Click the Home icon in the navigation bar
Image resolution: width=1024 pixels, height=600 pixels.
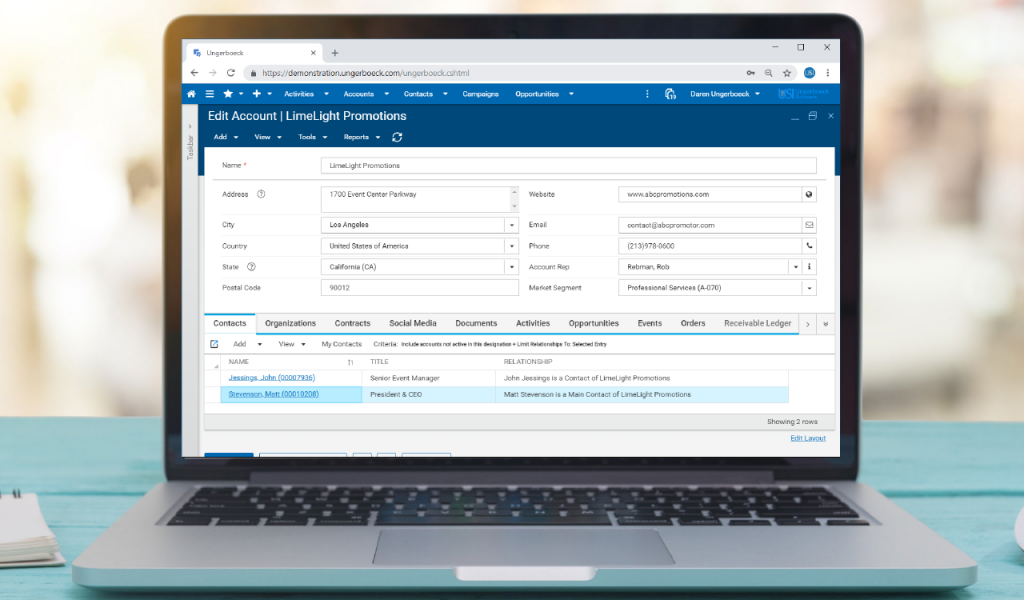pos(192,94)
